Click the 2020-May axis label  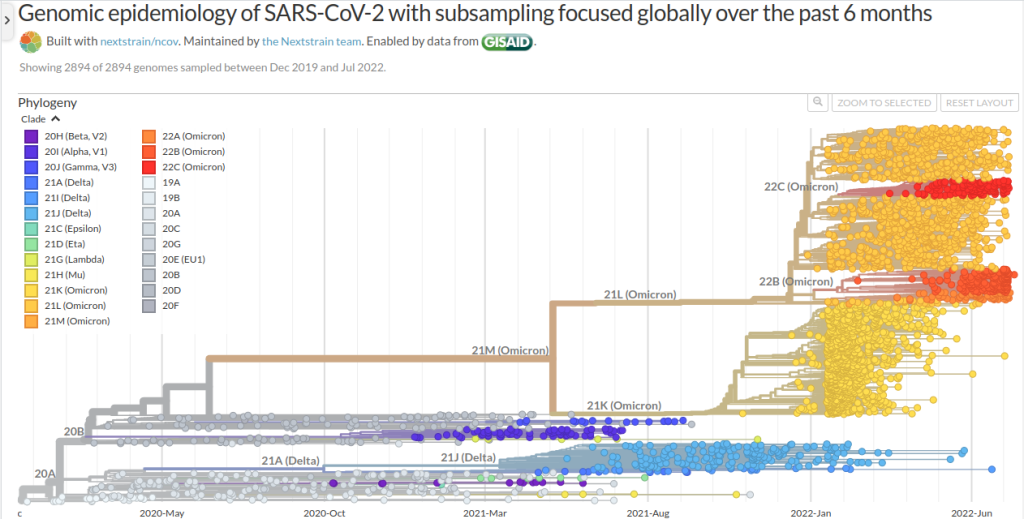pos(162,513)
